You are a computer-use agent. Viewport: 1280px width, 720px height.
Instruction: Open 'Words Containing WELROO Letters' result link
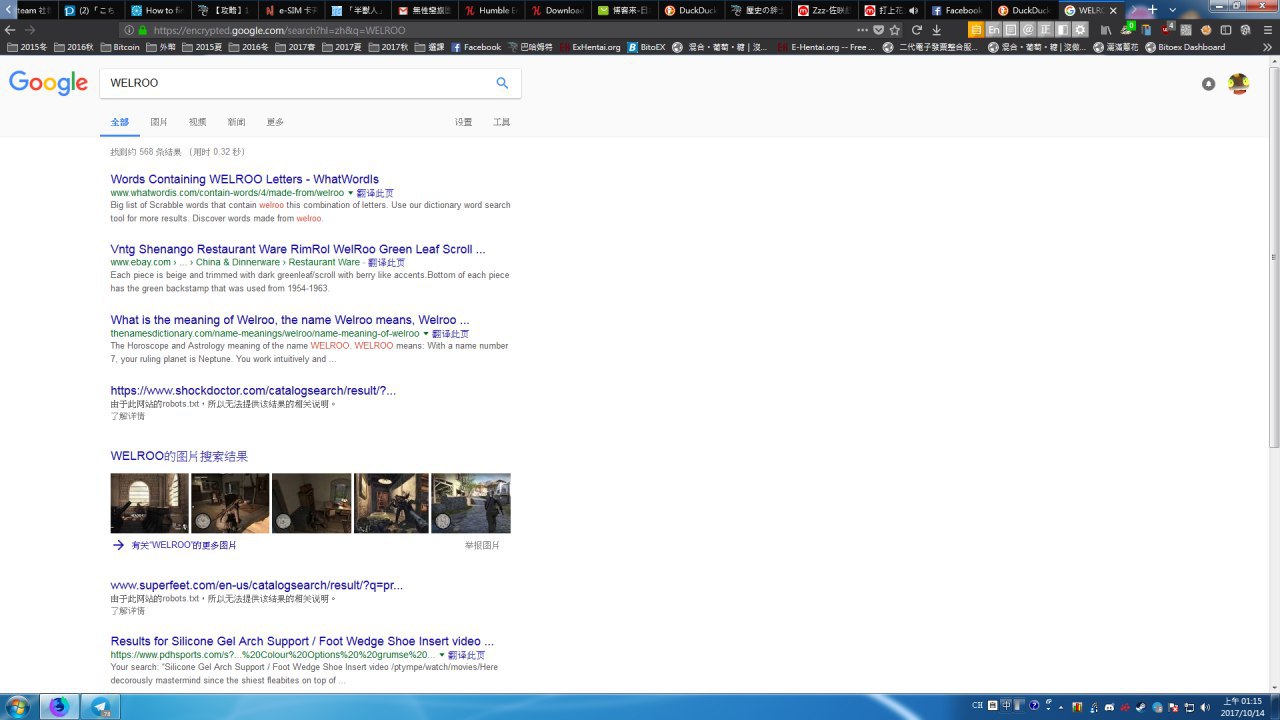click(x=244, y=179)
